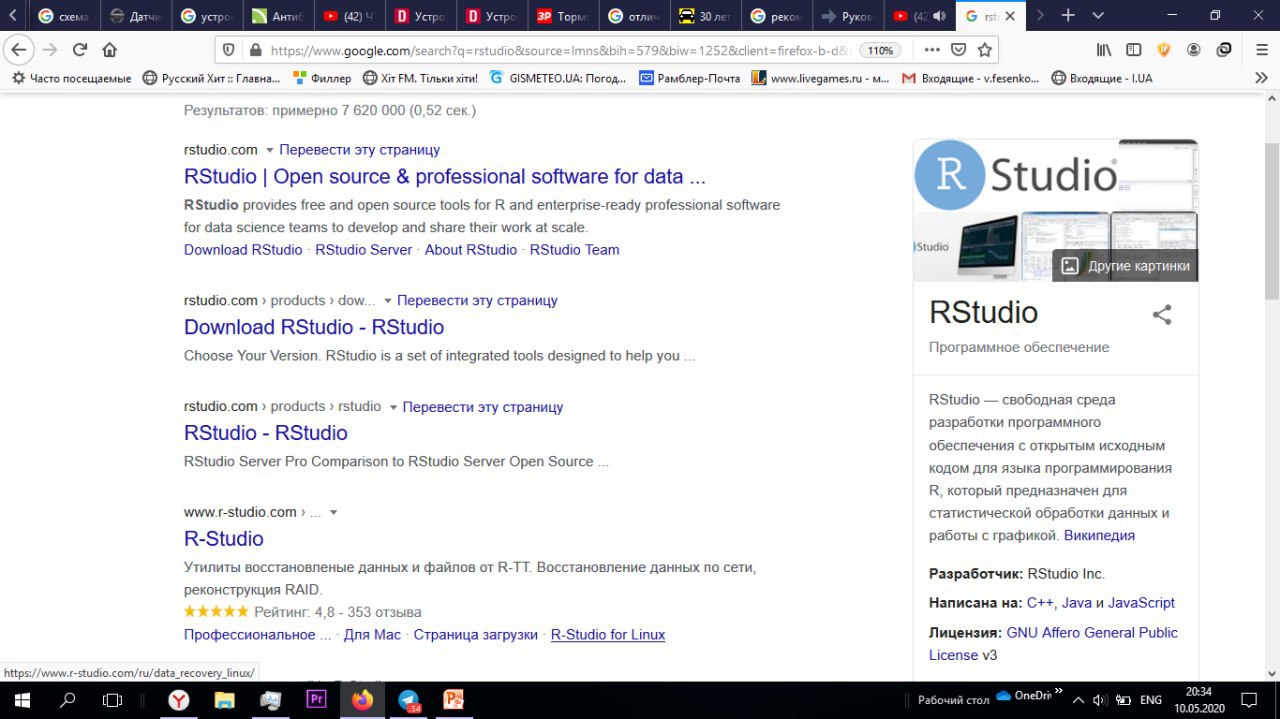Open File Explorer from taskbar
This screenshot has width=1280, height=719.
click(x=224, y=700)
